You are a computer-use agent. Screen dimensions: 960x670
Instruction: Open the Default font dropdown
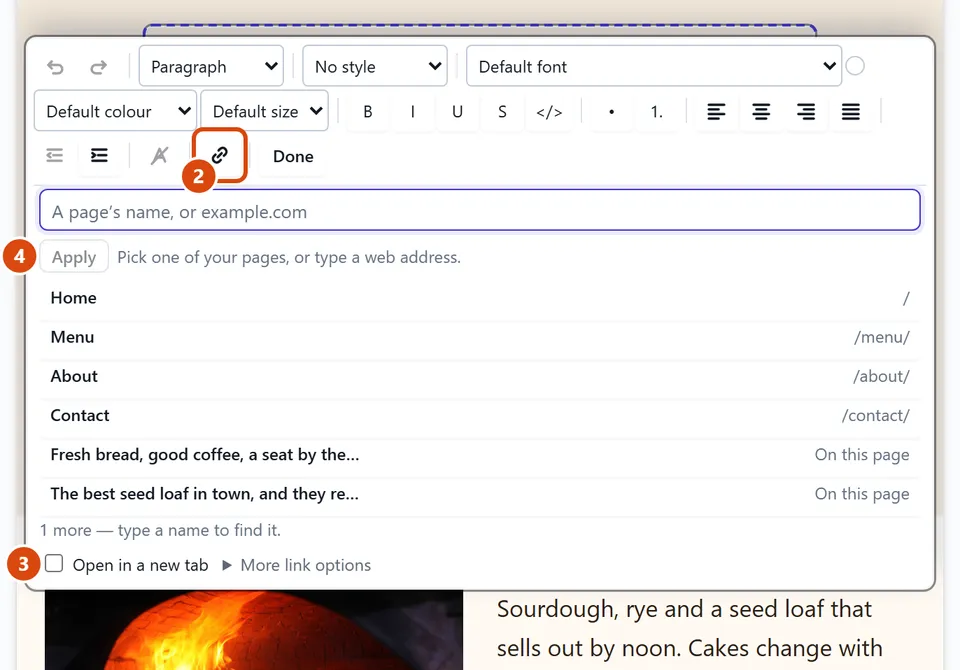coord(654,66)
